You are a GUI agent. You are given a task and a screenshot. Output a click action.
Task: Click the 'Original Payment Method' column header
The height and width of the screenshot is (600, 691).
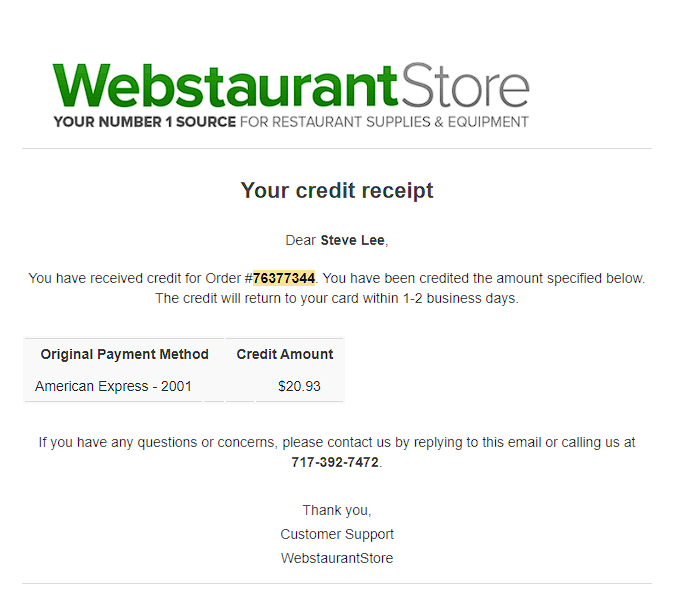click(124, 354)
